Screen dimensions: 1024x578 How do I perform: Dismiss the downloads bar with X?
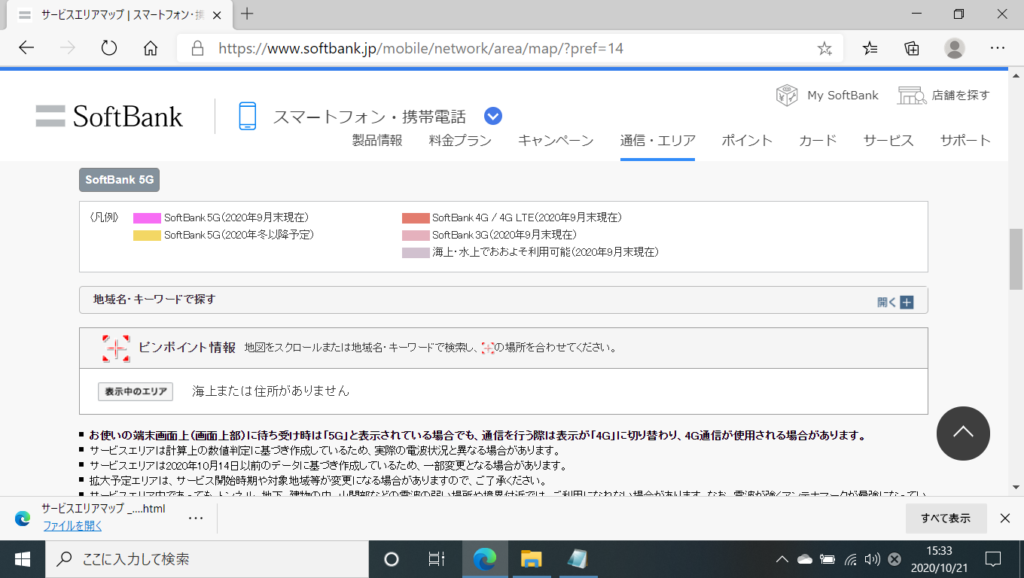(x=1005, y=519)
